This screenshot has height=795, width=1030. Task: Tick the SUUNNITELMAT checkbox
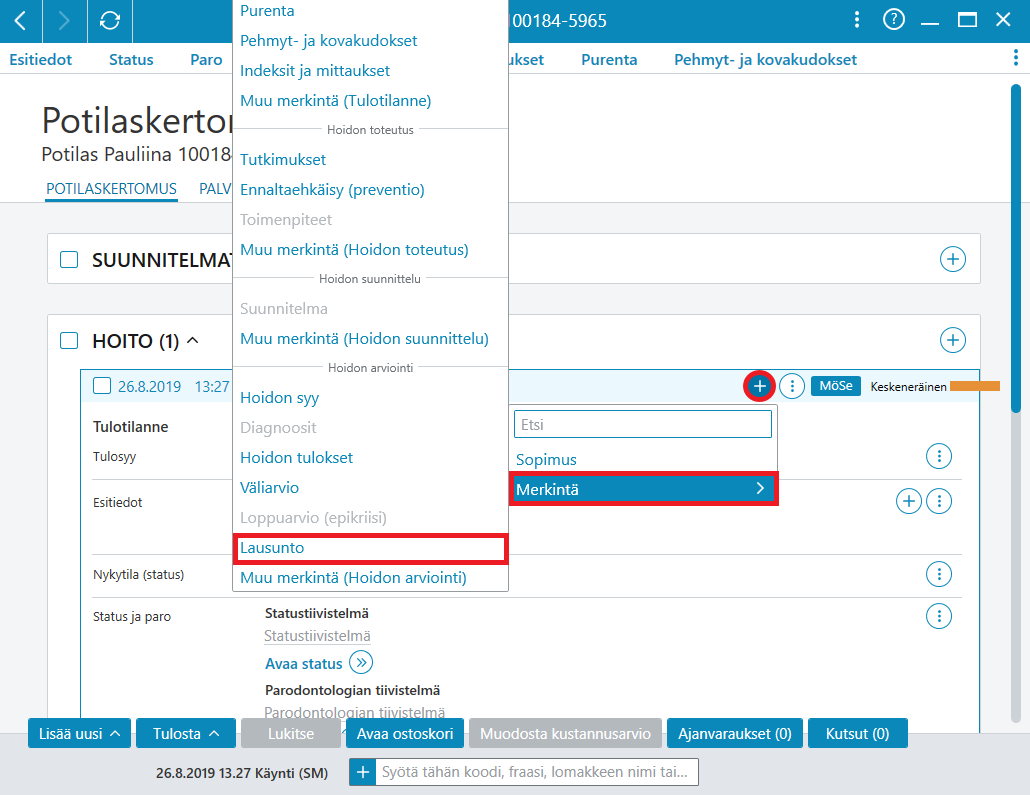[x=69, y=260]
